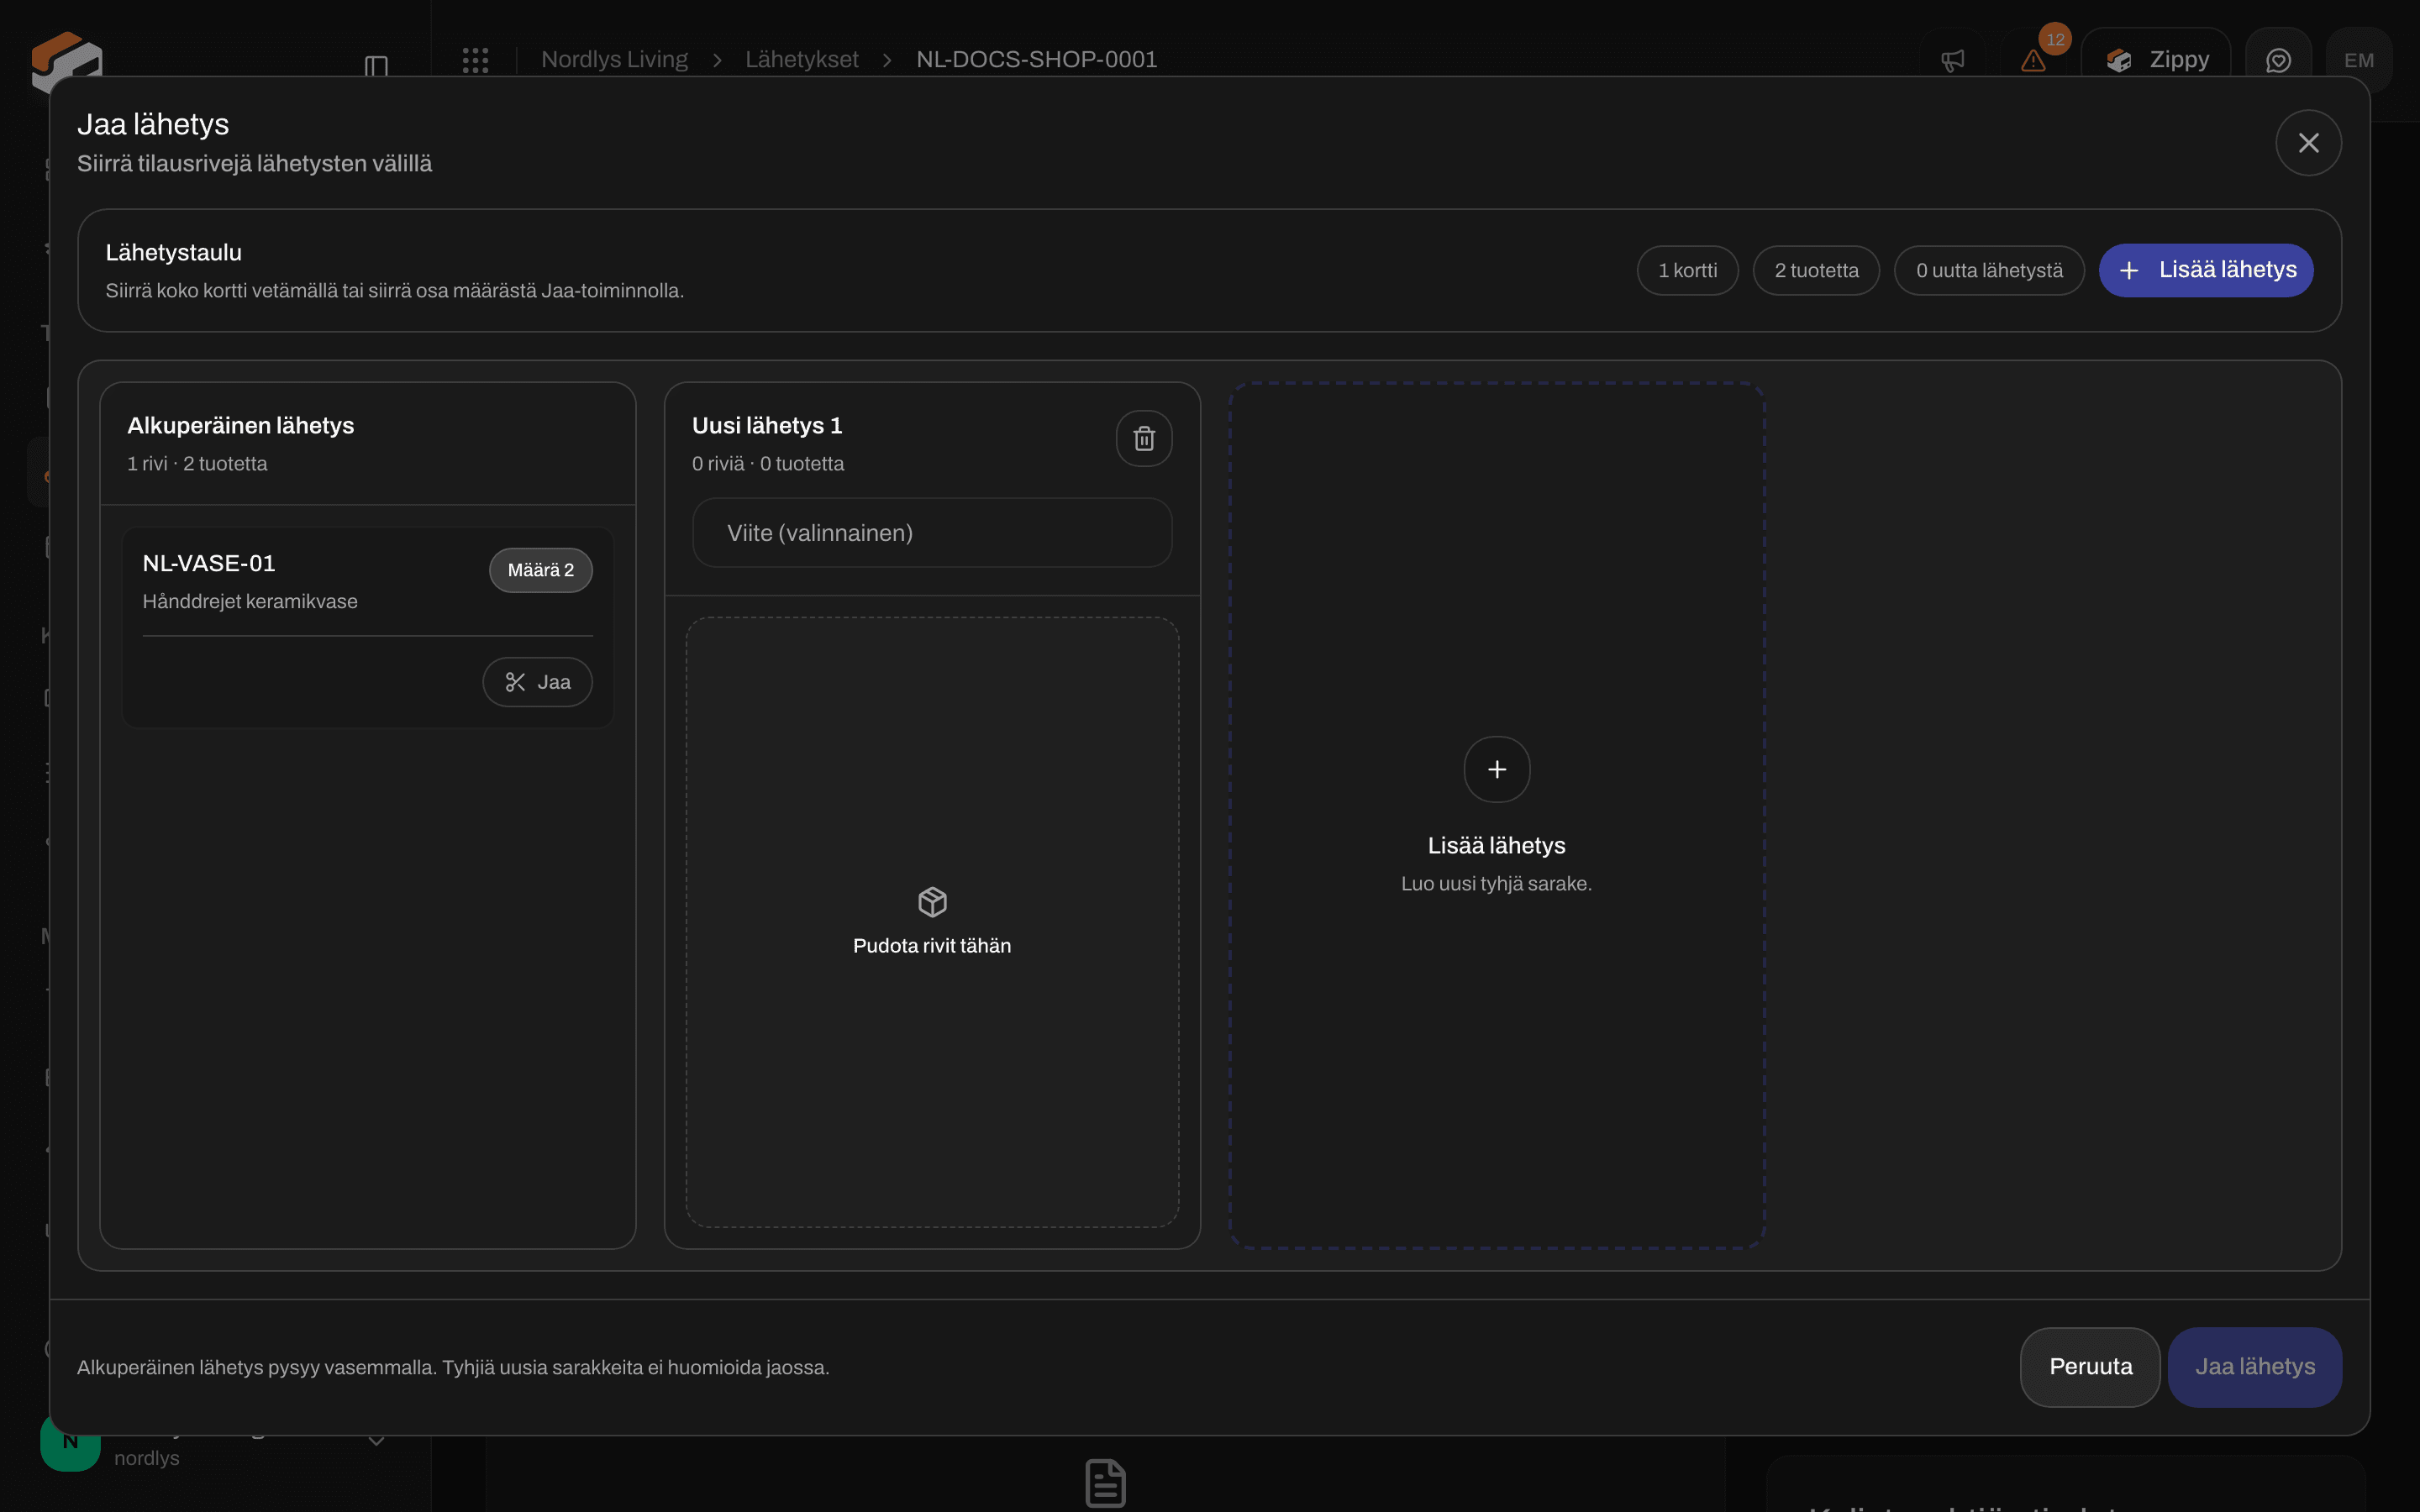Open the announcements megaphone icon
Screen dimensions: 2420x1512
point(1952,60)
